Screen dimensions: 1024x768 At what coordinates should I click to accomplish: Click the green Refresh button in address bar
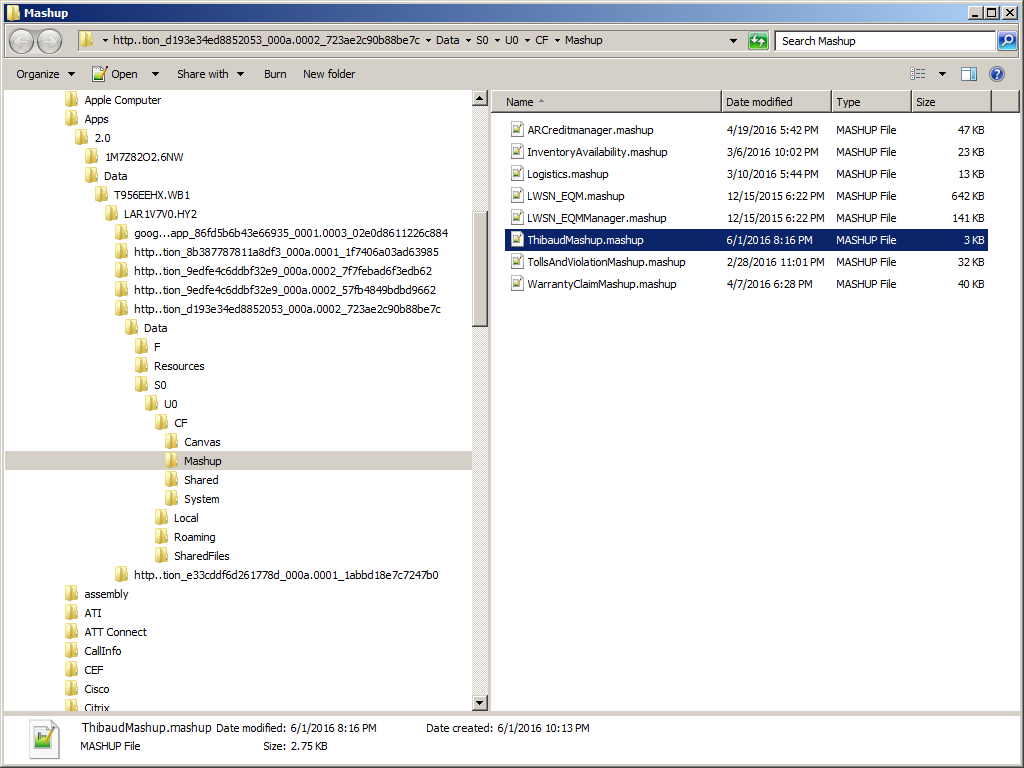[x=759, y=41]
